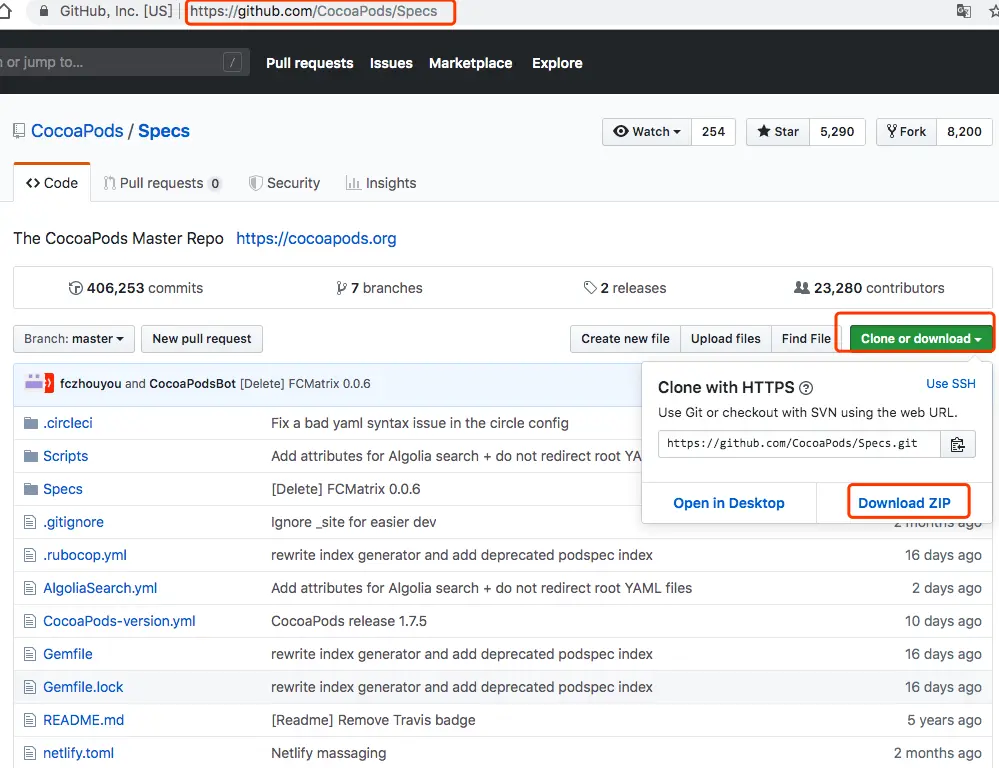Screen dimensions: 999x768
Task: Fork the Specs repository
Action: tap(906, 131)
